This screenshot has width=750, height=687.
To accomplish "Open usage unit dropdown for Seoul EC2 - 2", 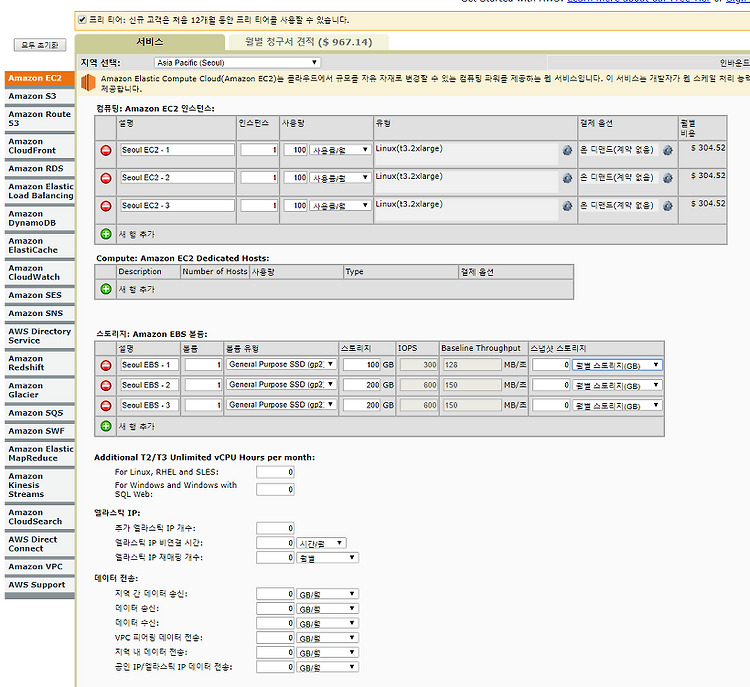I will pyautogui.click(x=340, y=178).
